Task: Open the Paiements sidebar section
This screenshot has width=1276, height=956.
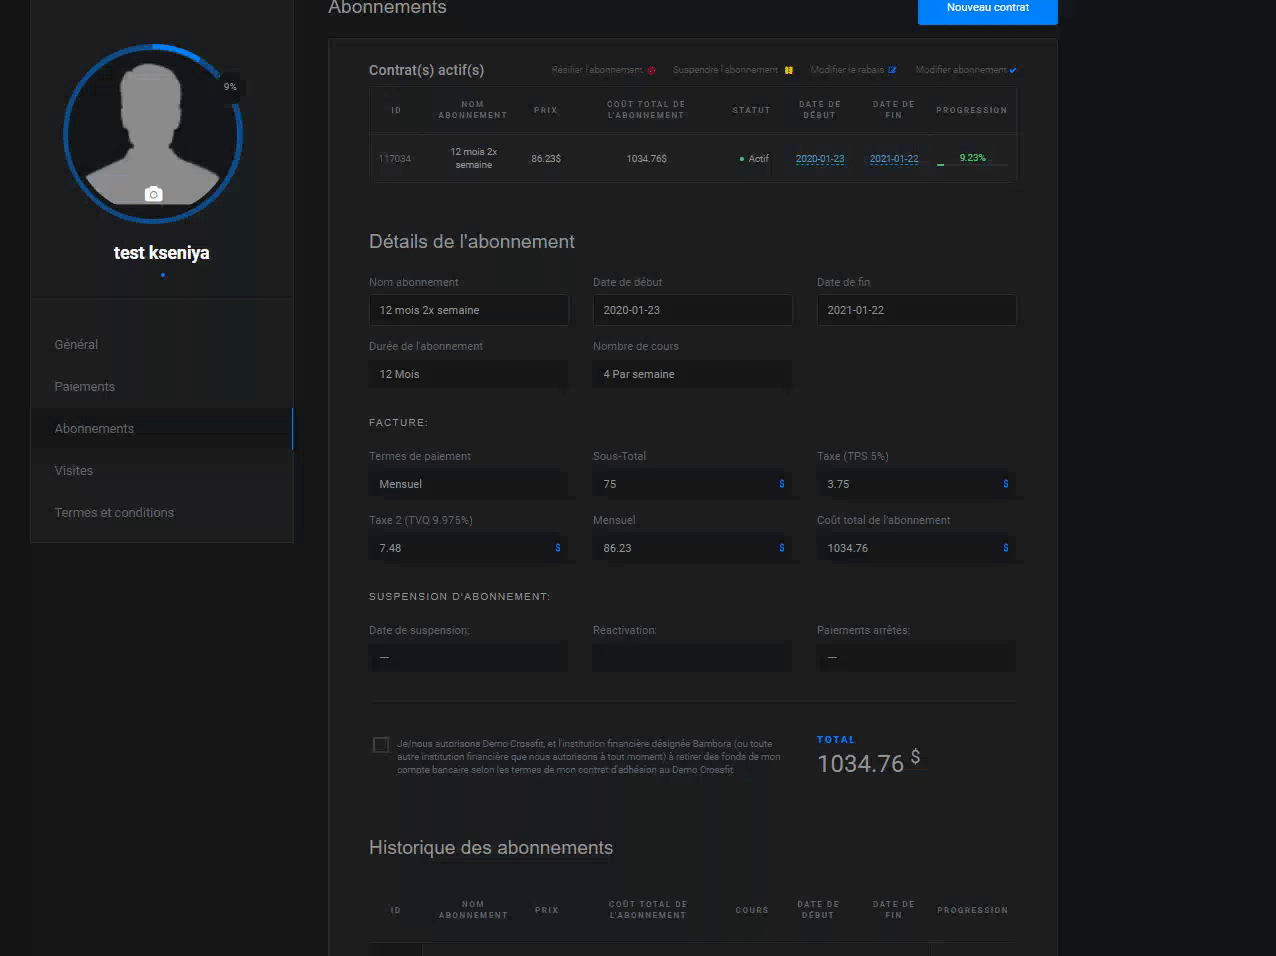Action: [85, 387]
